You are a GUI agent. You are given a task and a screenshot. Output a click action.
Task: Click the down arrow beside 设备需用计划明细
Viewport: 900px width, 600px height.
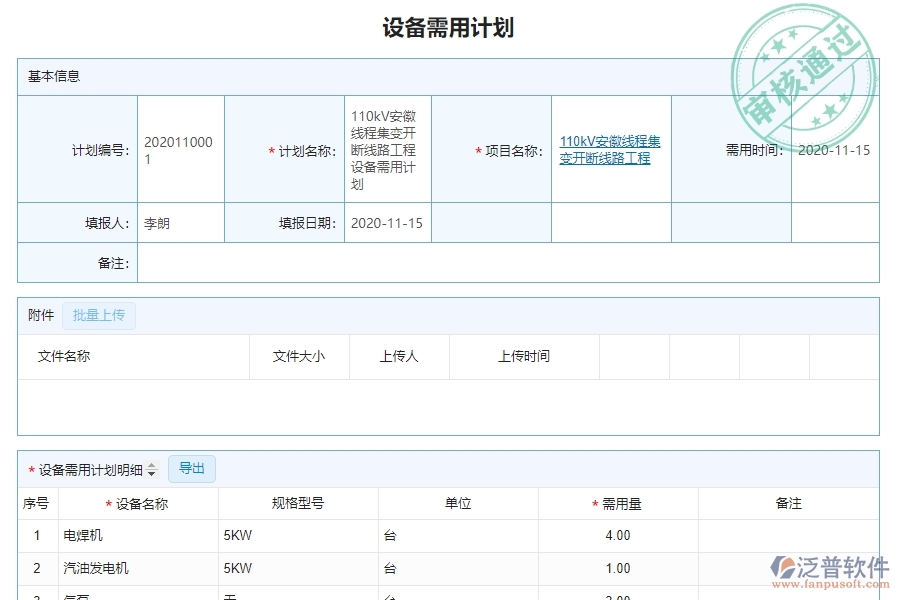(151, 472)
